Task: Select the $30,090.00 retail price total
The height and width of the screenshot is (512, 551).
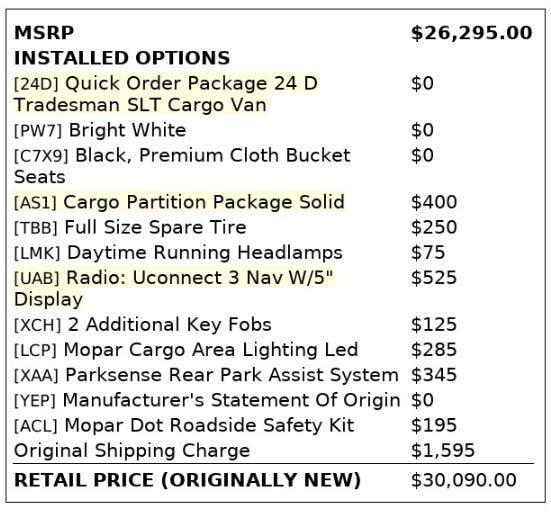Action: 464,480
